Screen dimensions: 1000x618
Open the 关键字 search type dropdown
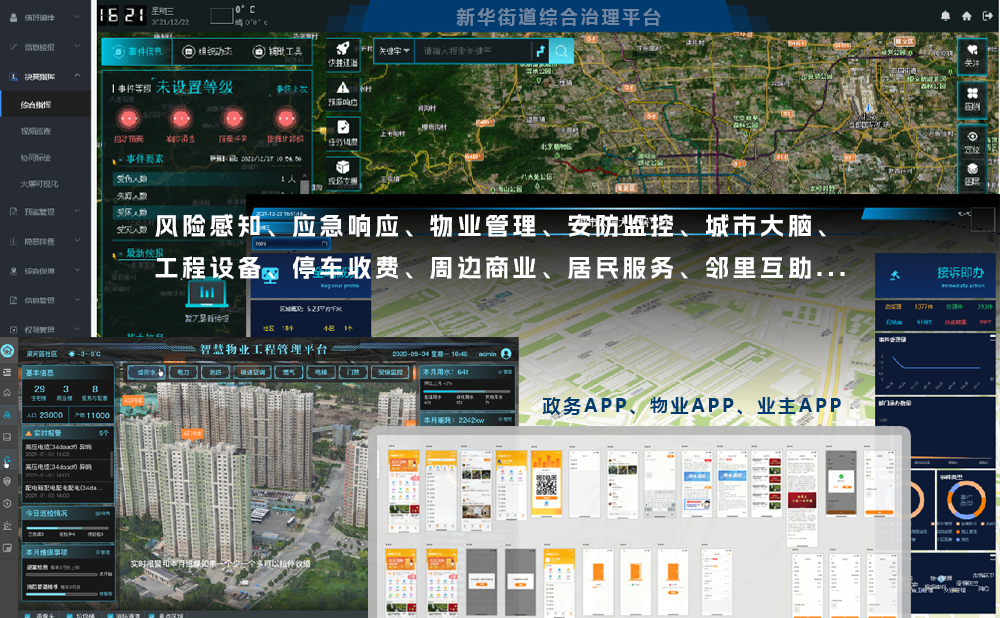[393, 51]
